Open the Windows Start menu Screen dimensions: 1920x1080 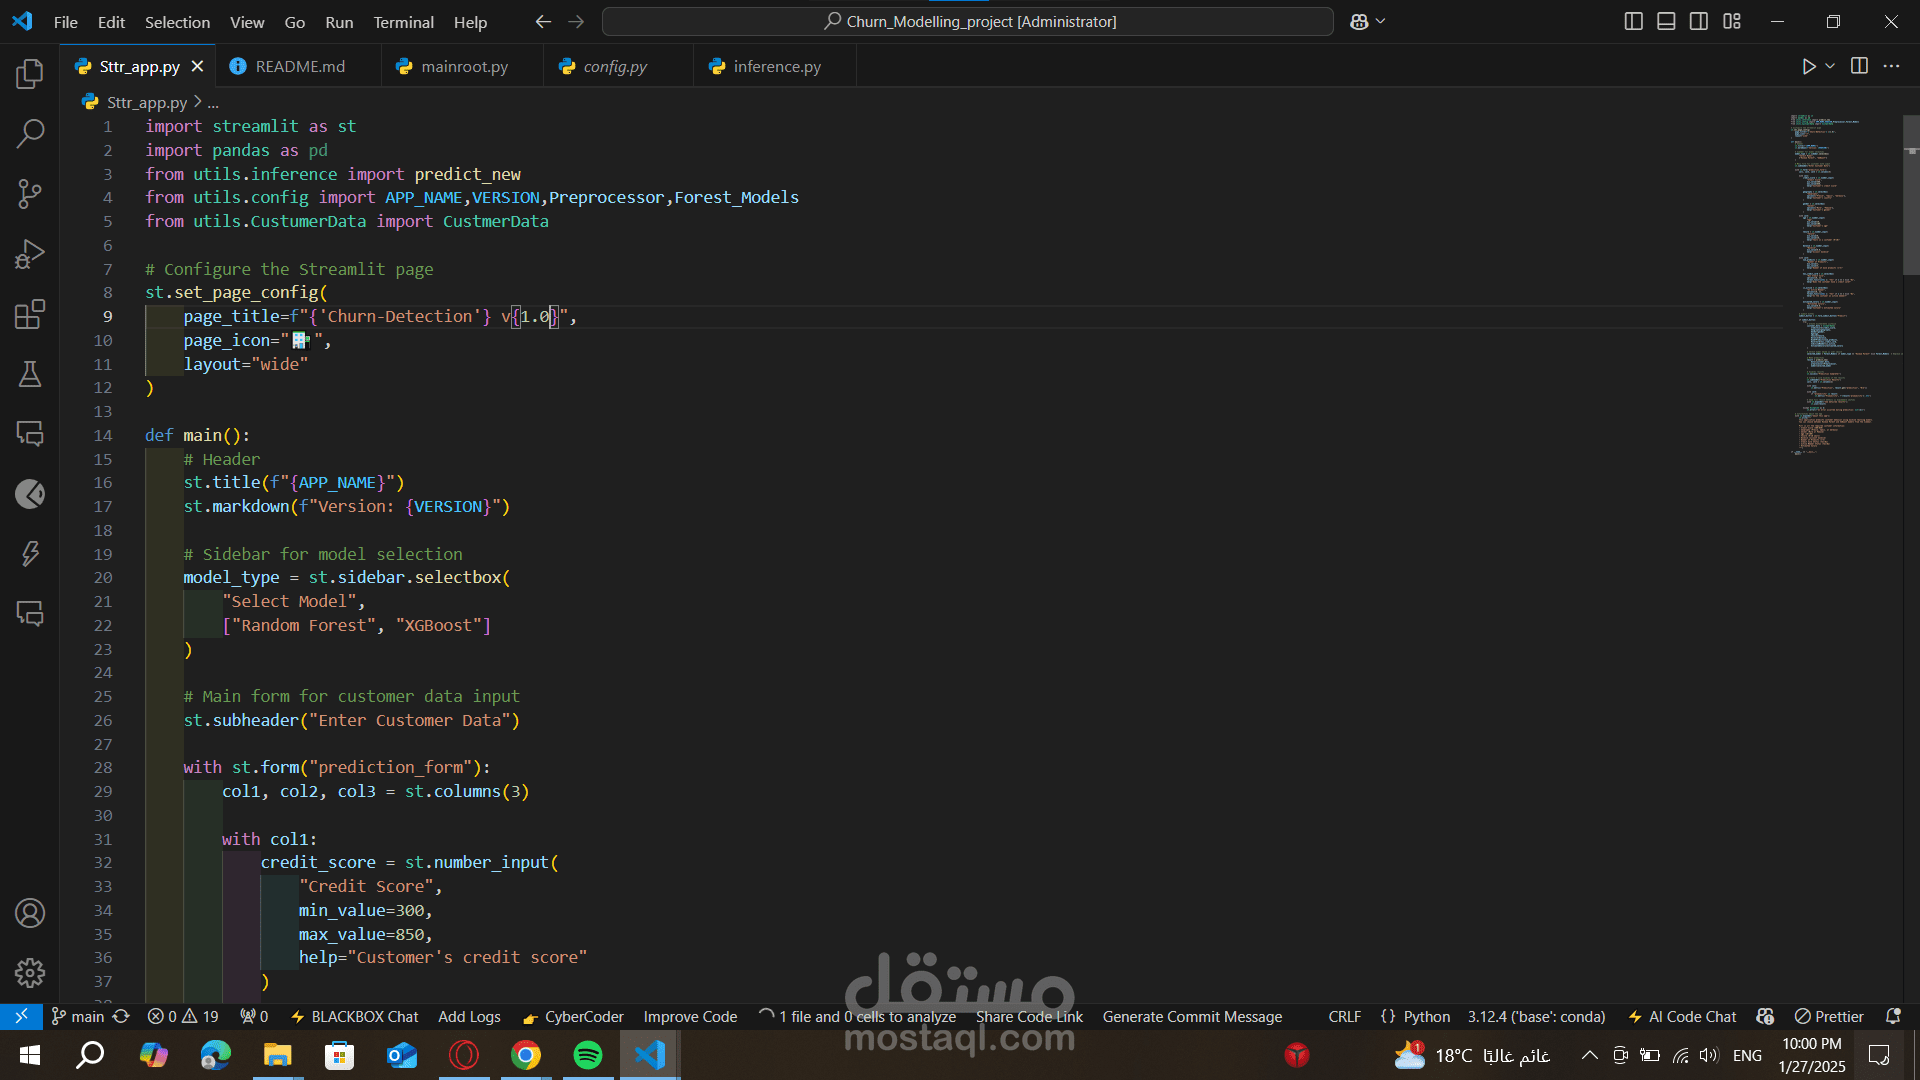[30, 1055]
